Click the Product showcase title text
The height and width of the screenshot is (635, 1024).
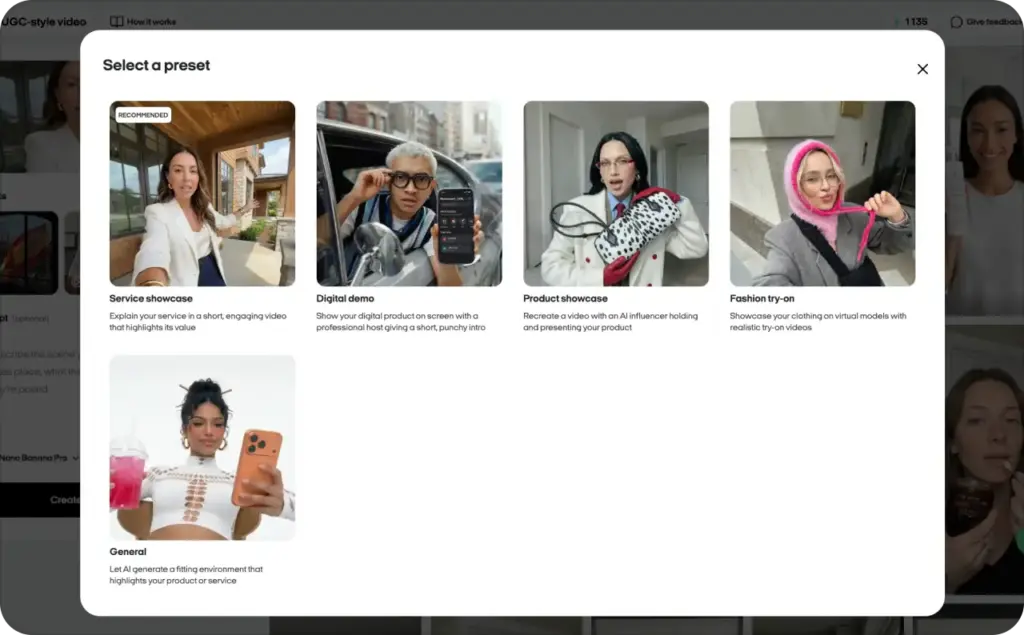[565, 299]
